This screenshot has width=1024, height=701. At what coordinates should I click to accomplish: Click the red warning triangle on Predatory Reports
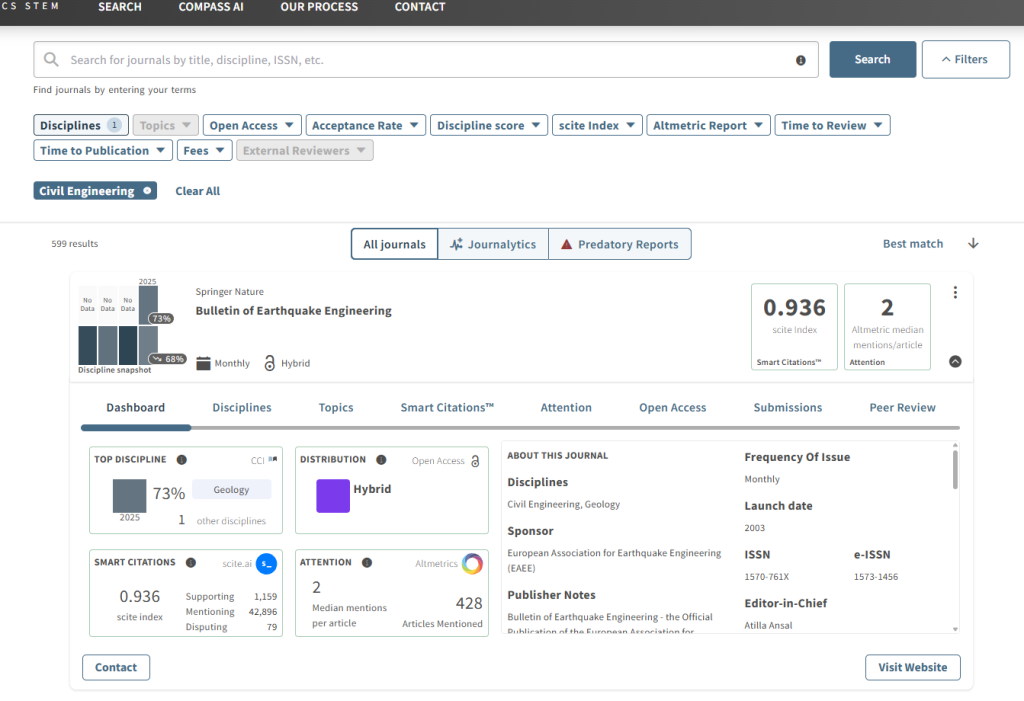(x=569, y=243)
